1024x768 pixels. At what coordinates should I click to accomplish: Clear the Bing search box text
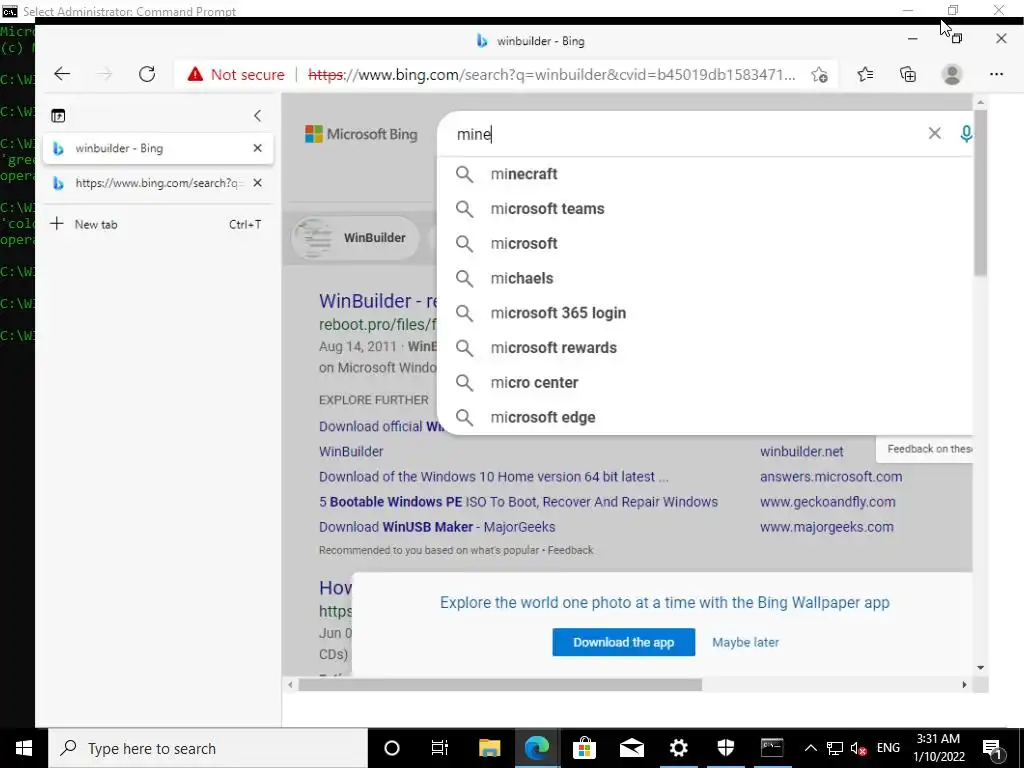coord(935,133)
